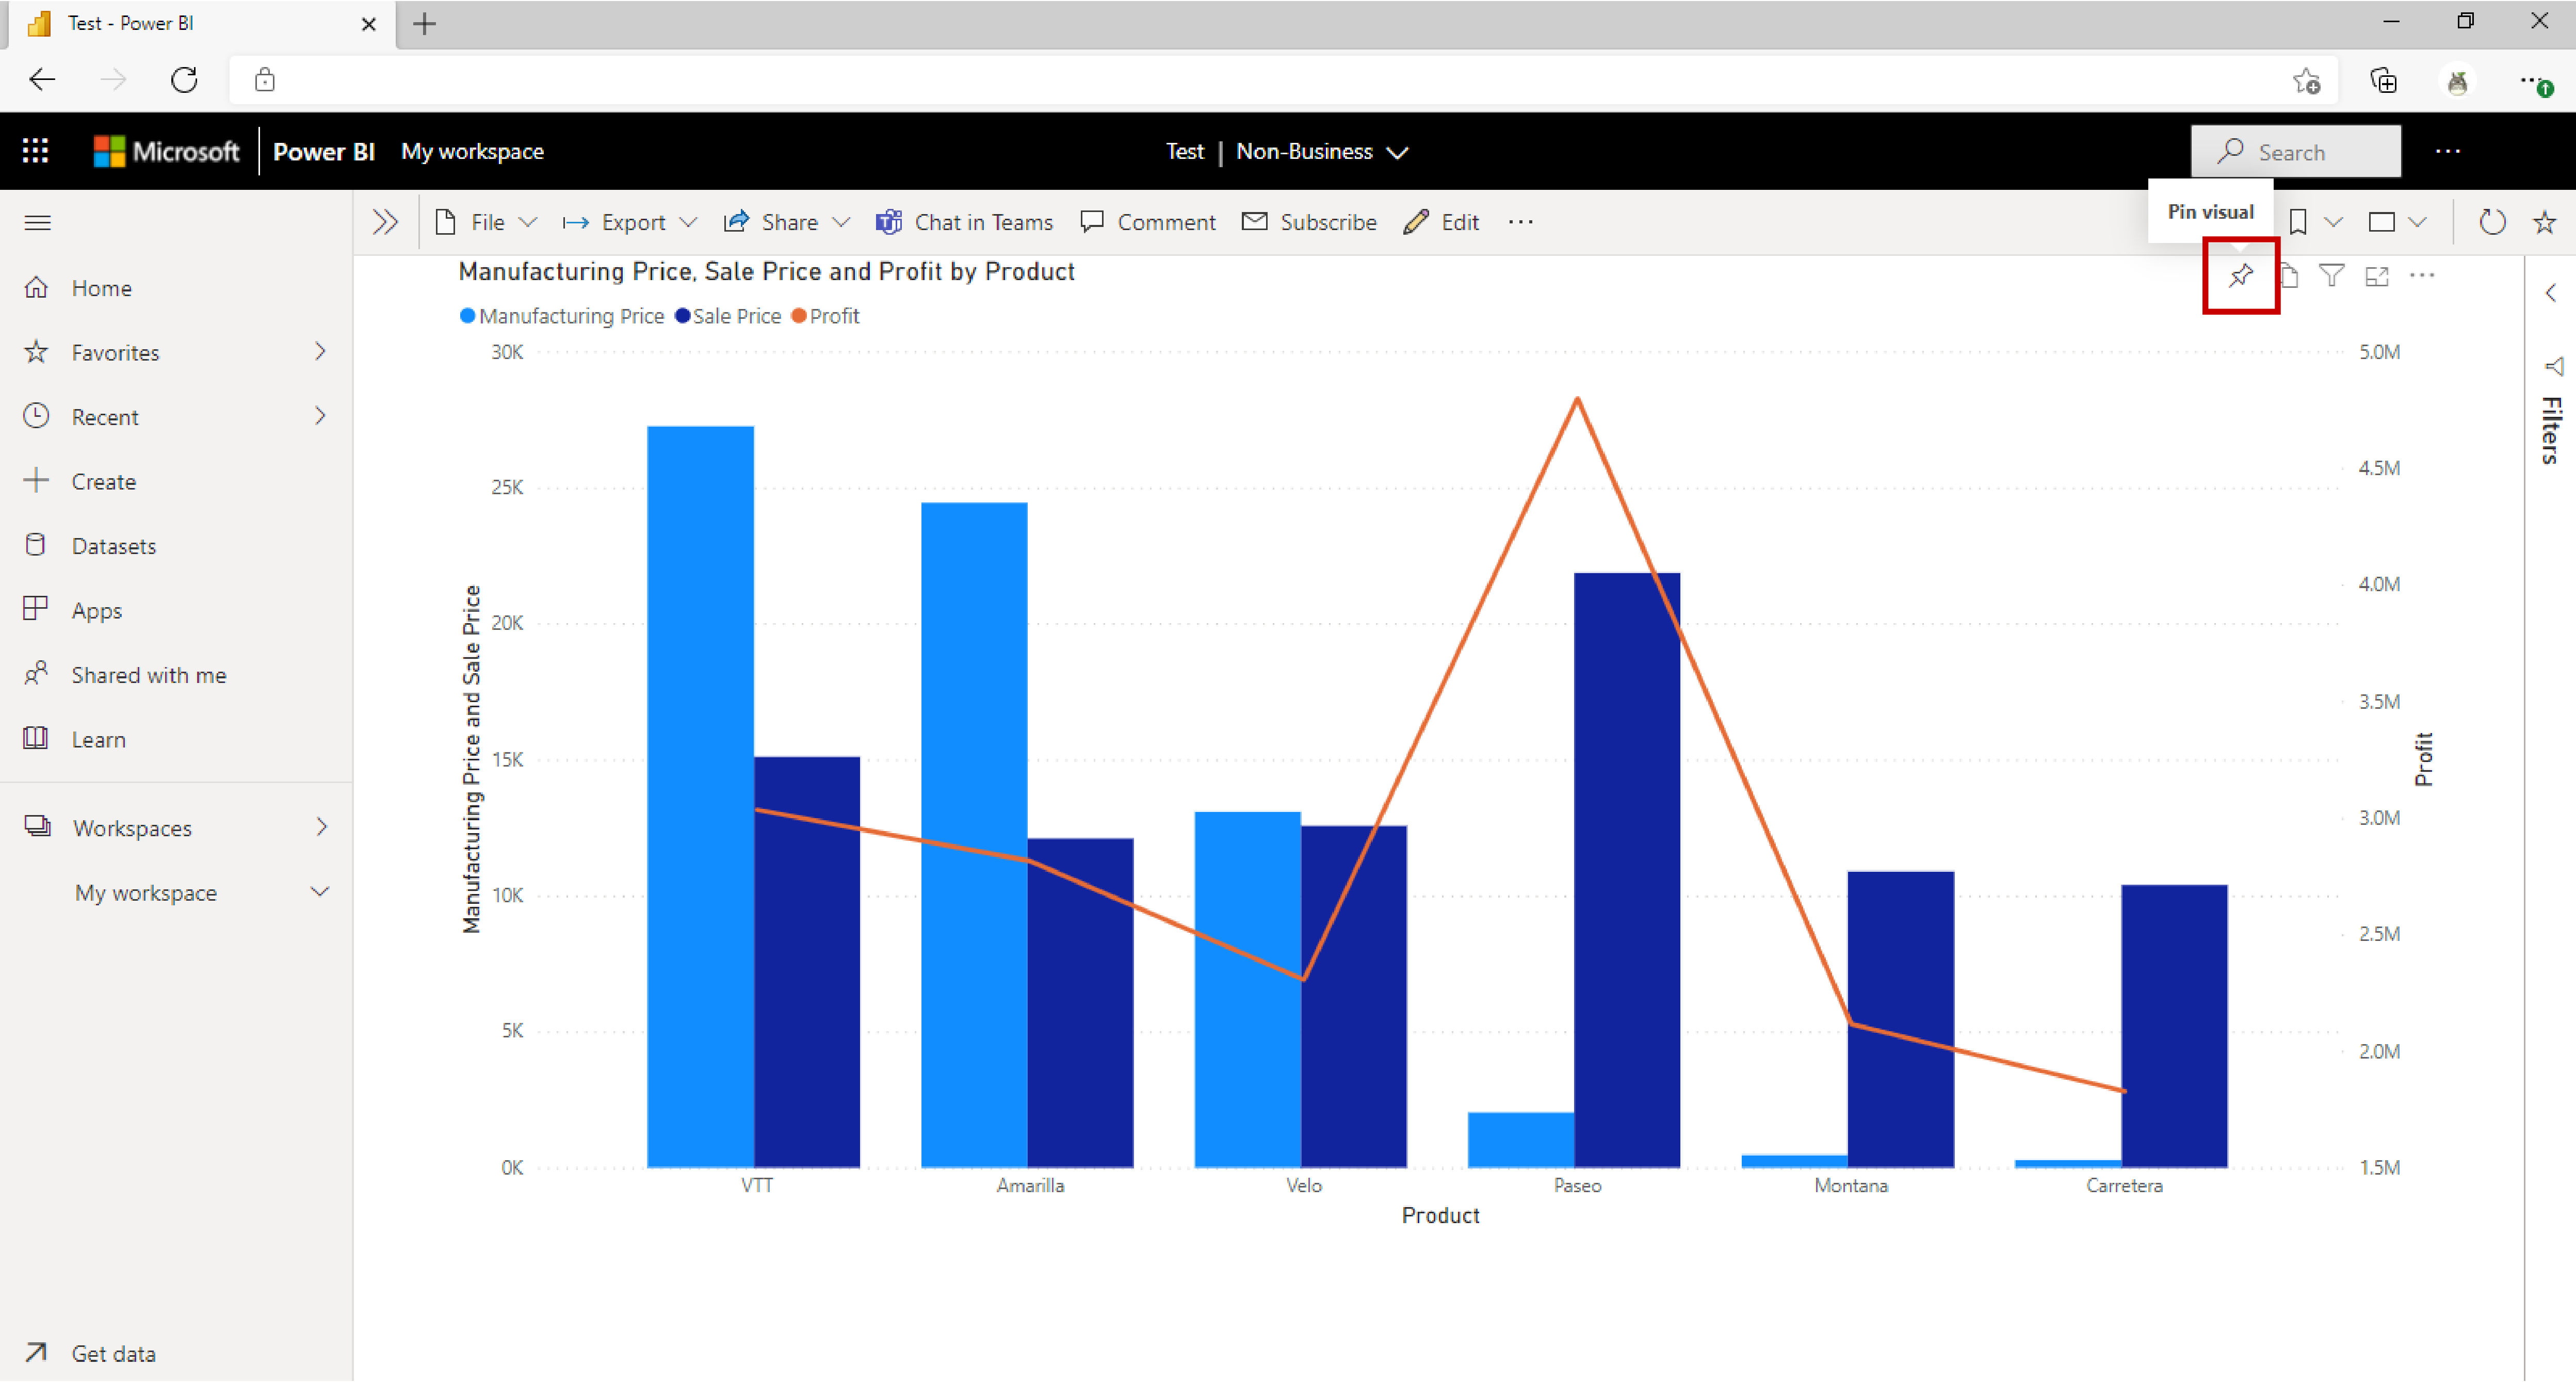Expand My workspace section

[x=323, y=891]
